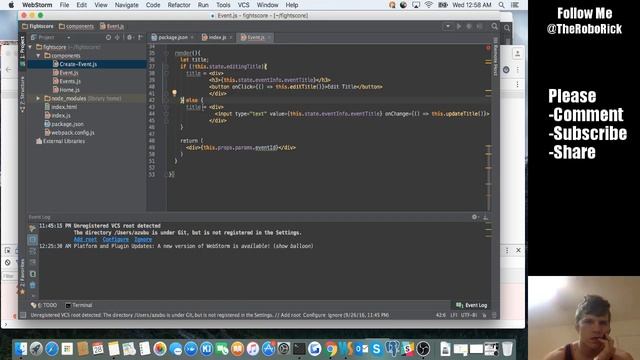Click the hide Event Log panel icon
The width and height of the screenshot is (640, 360).
(486, 217)
